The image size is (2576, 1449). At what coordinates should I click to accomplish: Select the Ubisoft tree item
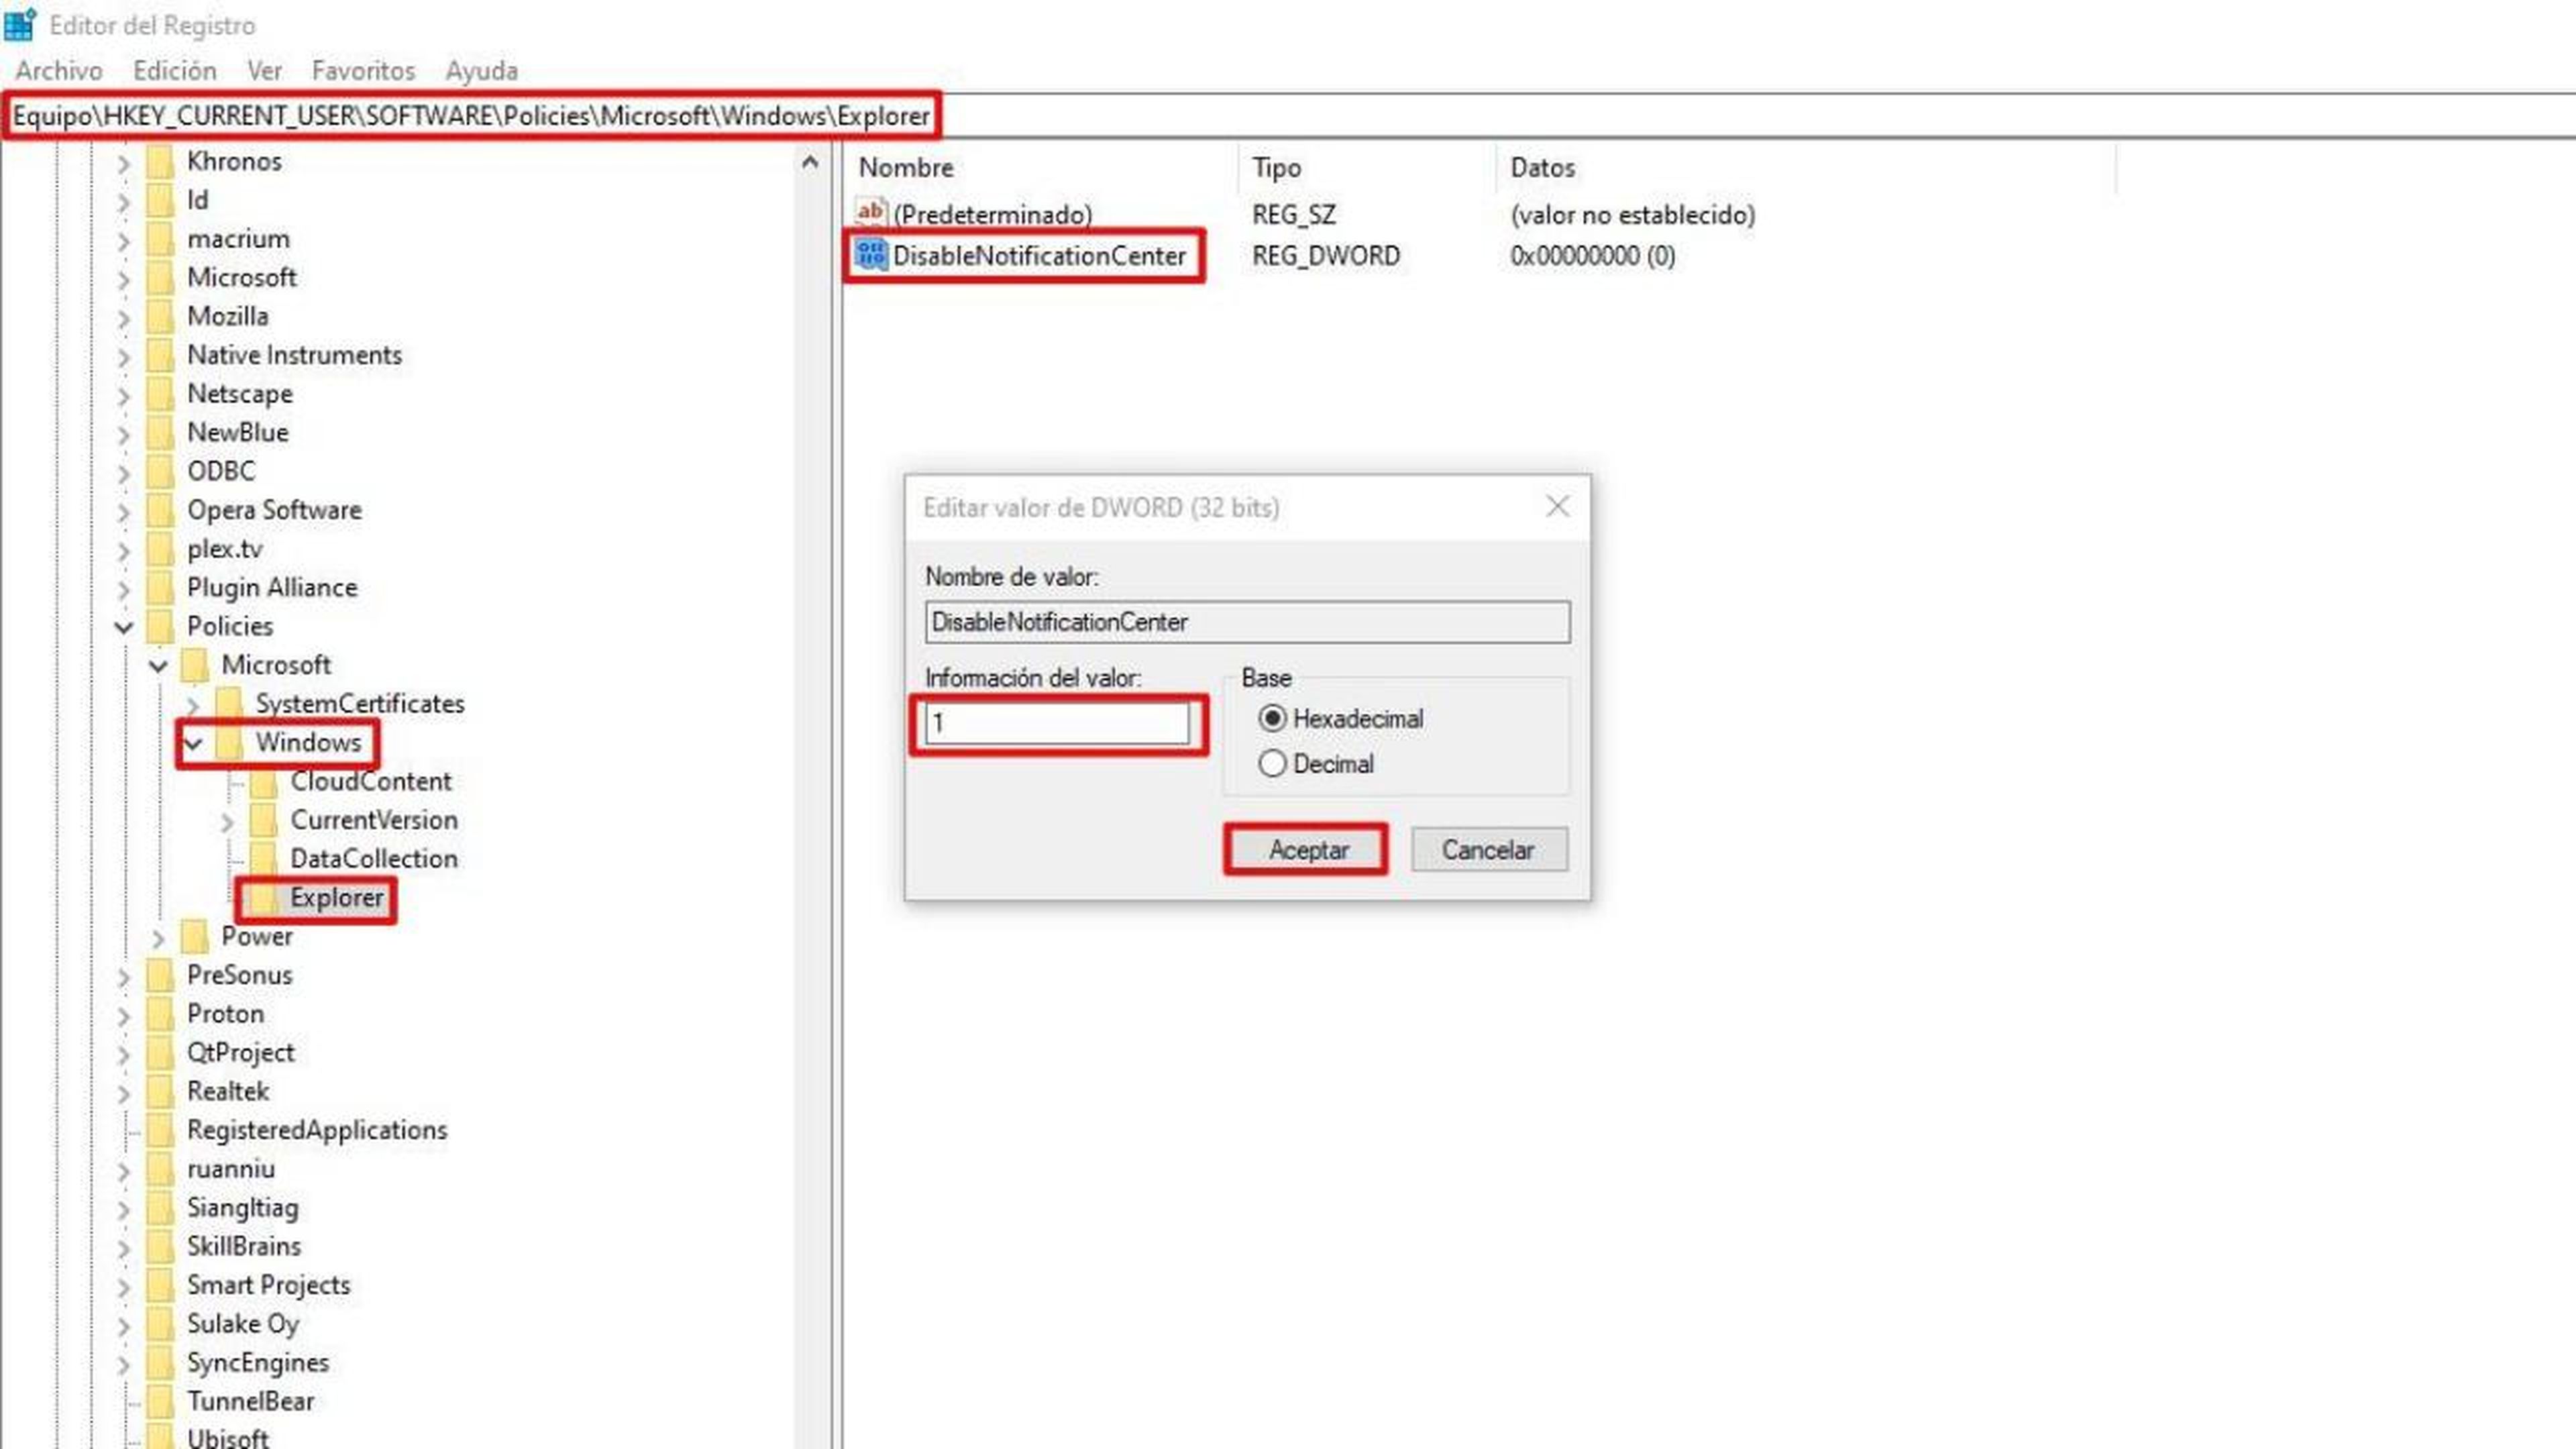(228, 1437)
